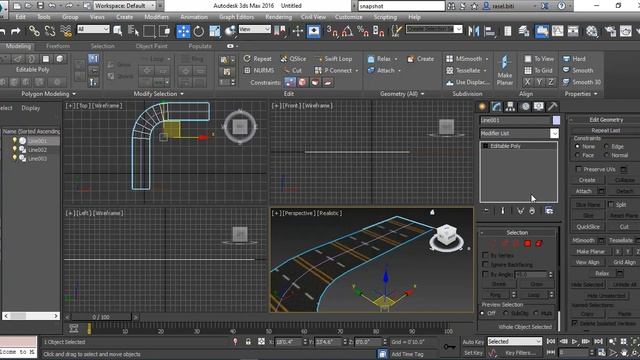Click the timeline frame slider 0 / 100
This screenshot has height=360, width=640.
click(101, 317)
